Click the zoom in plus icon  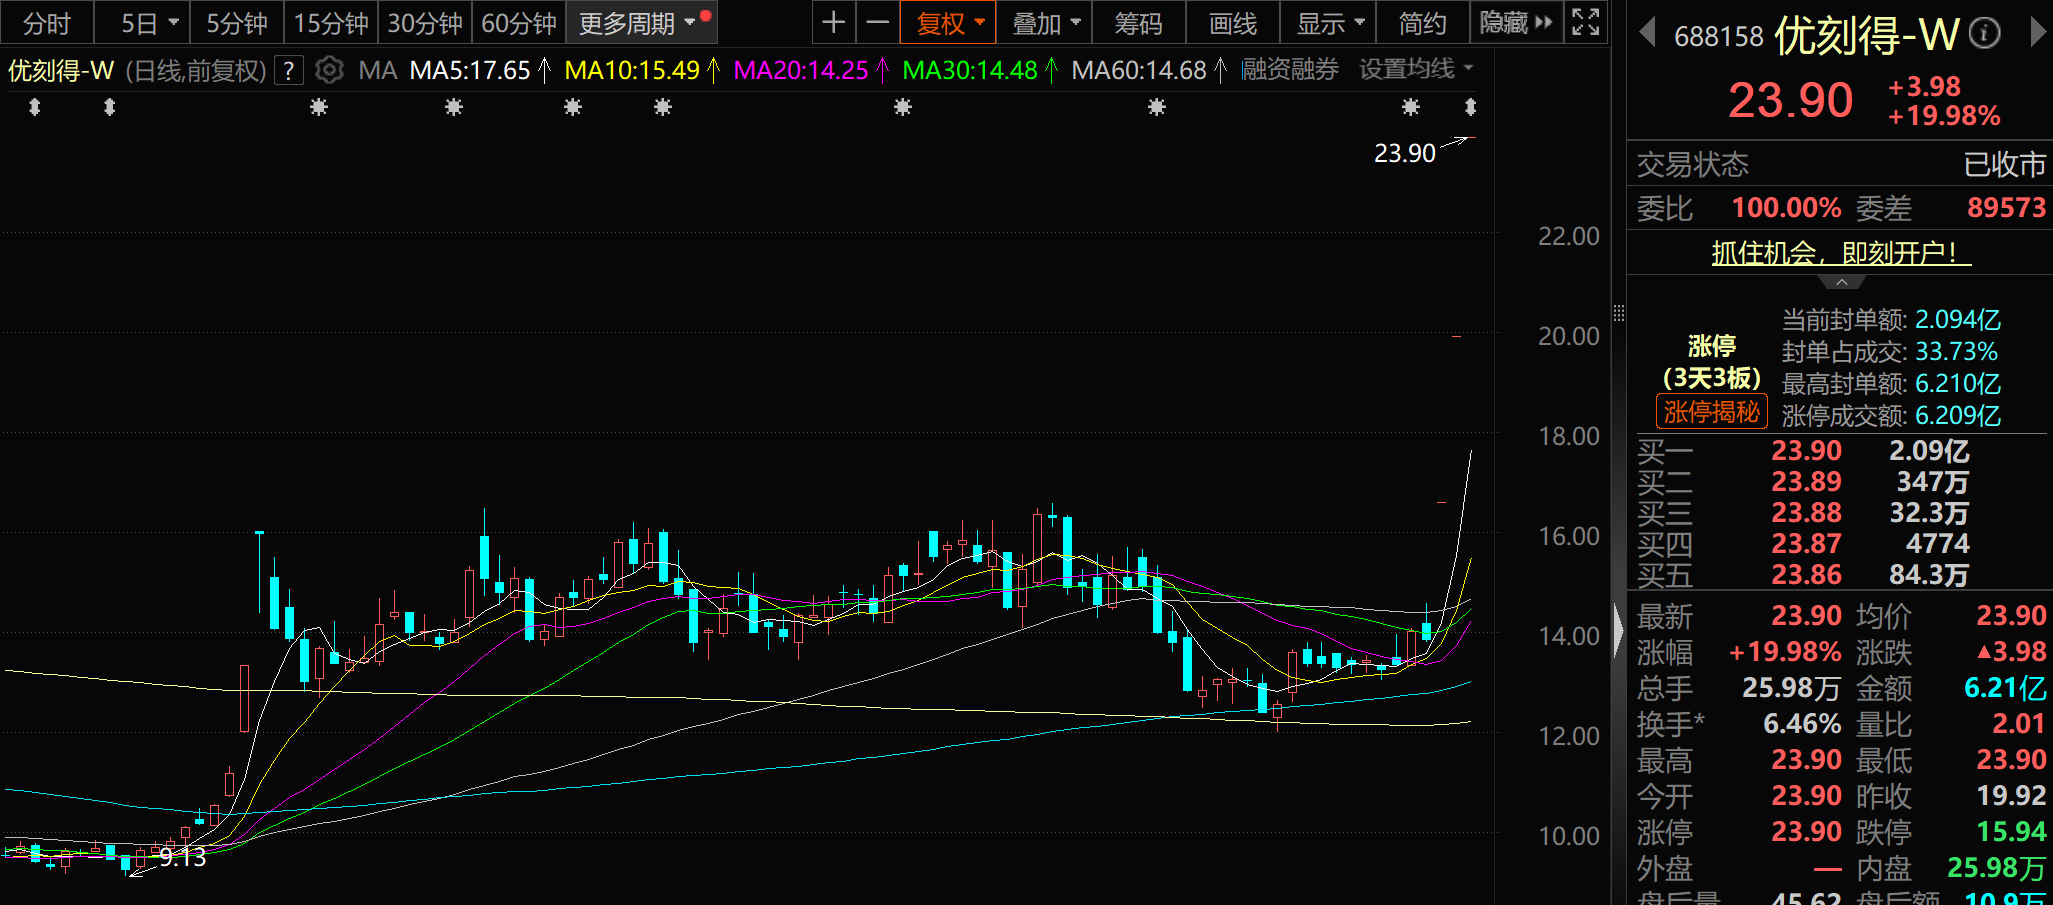(x=833, y=22)
